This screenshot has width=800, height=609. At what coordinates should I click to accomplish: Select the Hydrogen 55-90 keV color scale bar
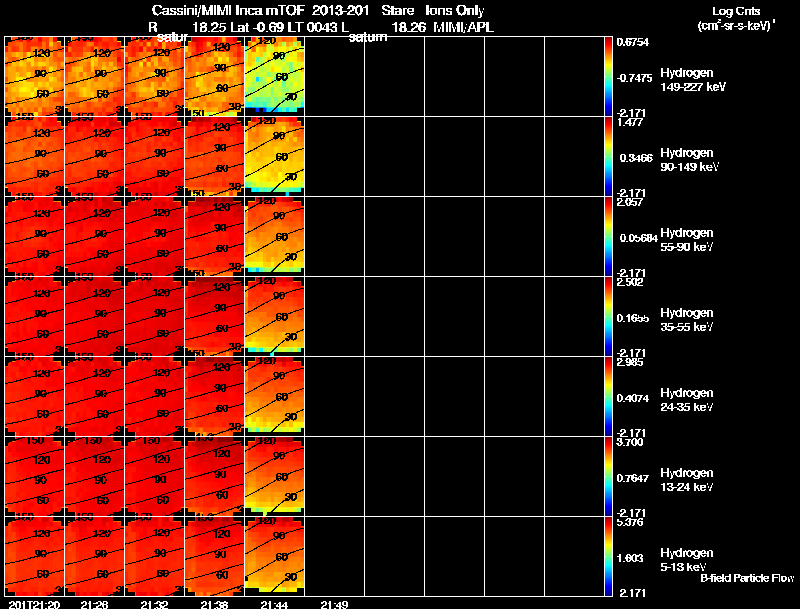point(608,236)
